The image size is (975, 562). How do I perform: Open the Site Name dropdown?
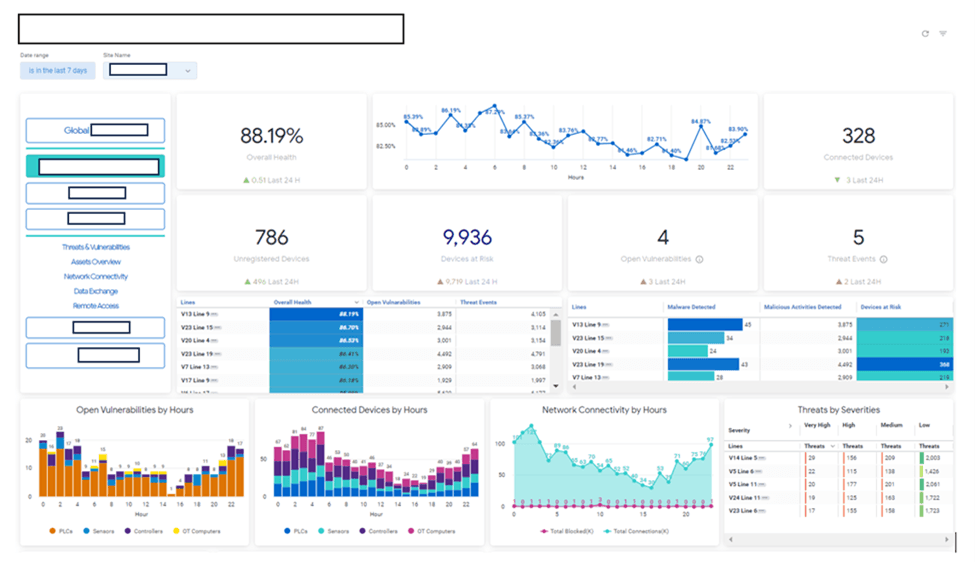click(150, 70)
